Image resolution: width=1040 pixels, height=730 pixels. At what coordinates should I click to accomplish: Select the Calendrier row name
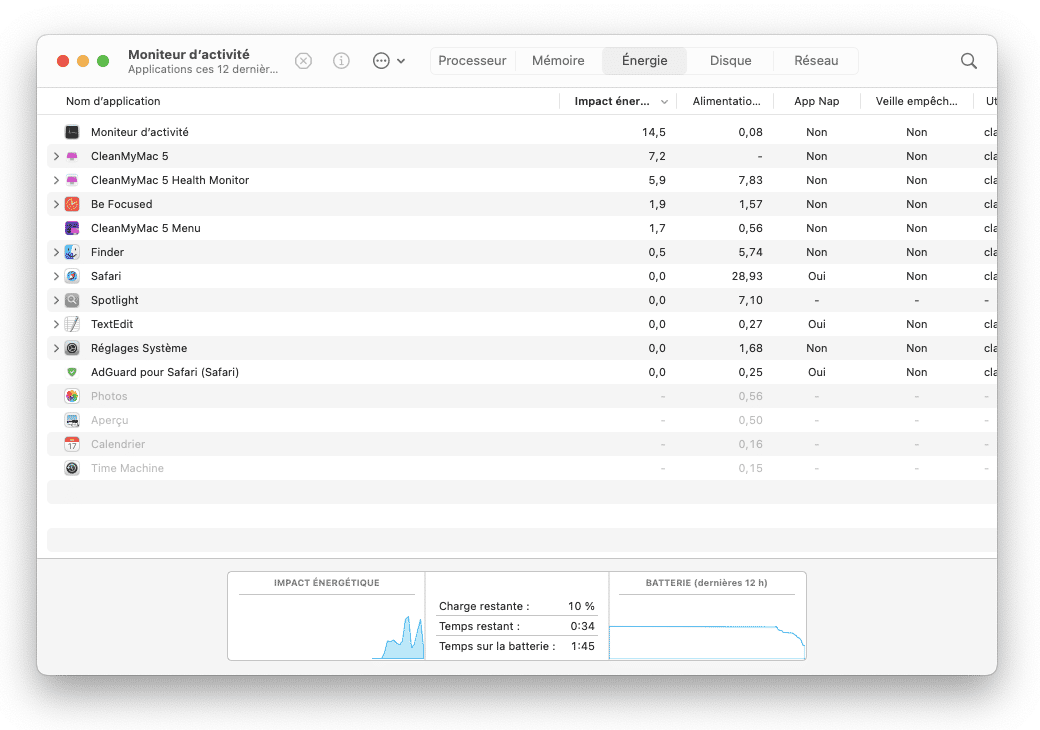coord(117,444)
